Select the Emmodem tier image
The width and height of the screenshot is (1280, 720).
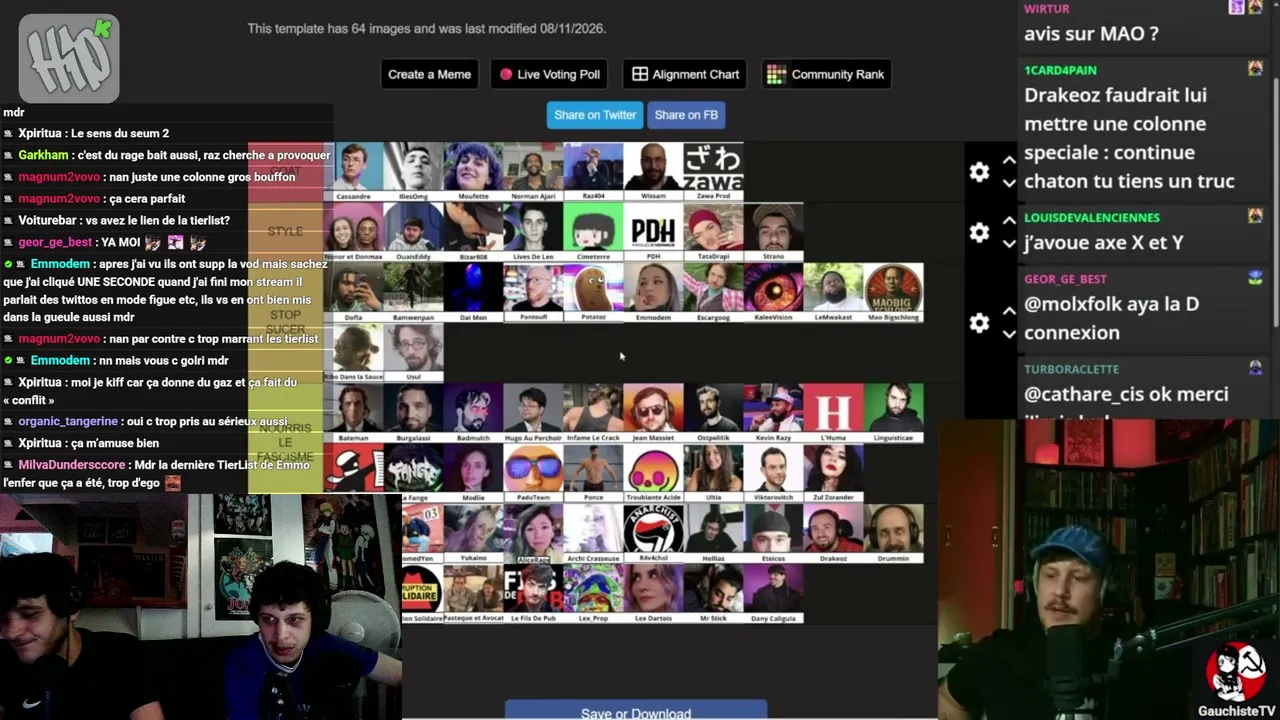click(x=653, y=292)
